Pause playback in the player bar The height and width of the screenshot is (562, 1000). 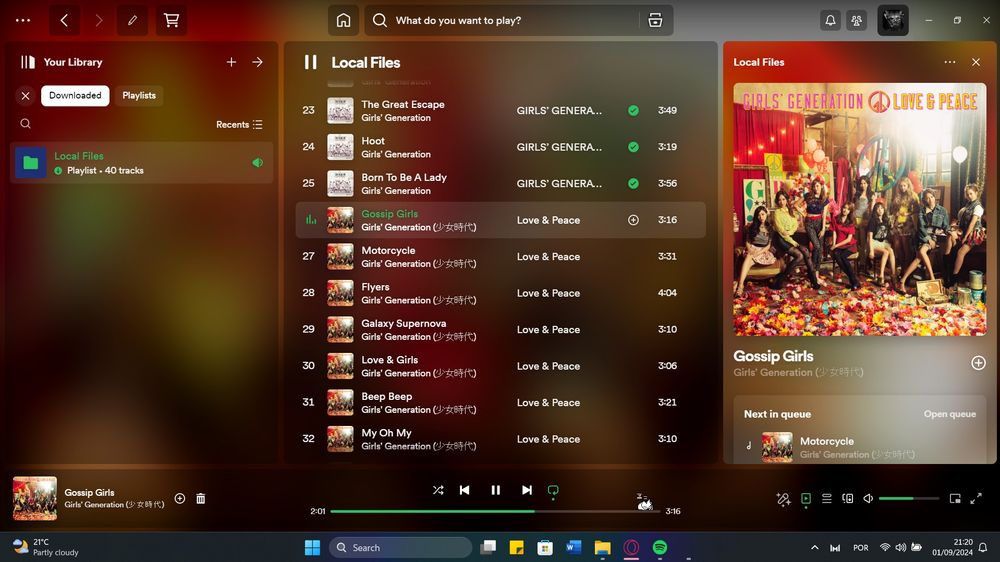point(496,490)
